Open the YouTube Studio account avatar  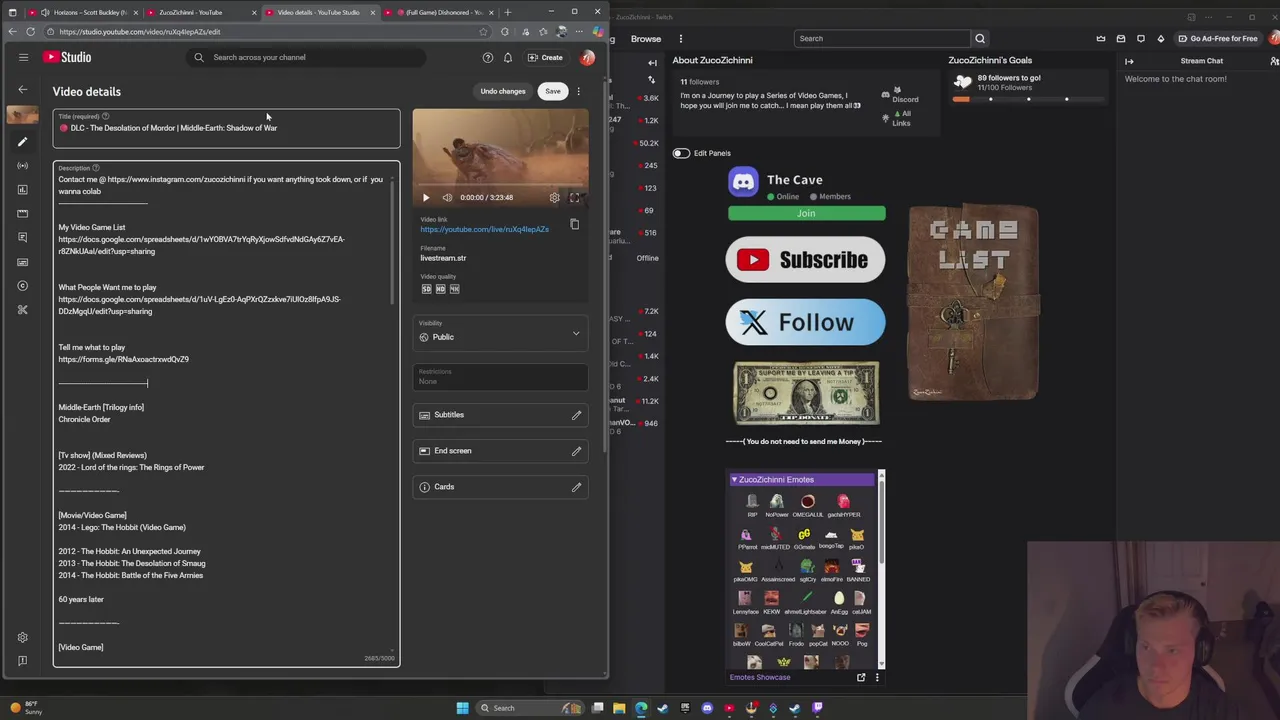click(587, 57)
